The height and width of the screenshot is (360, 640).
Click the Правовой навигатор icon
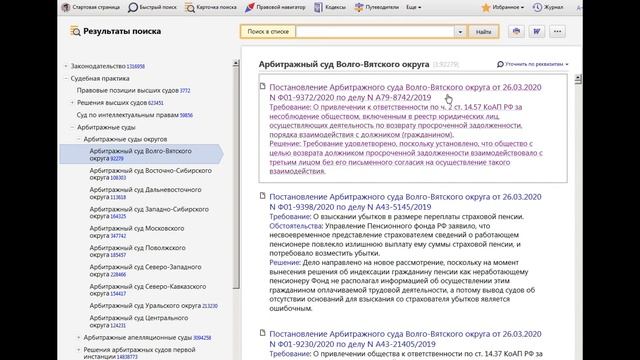pos(249,7)
